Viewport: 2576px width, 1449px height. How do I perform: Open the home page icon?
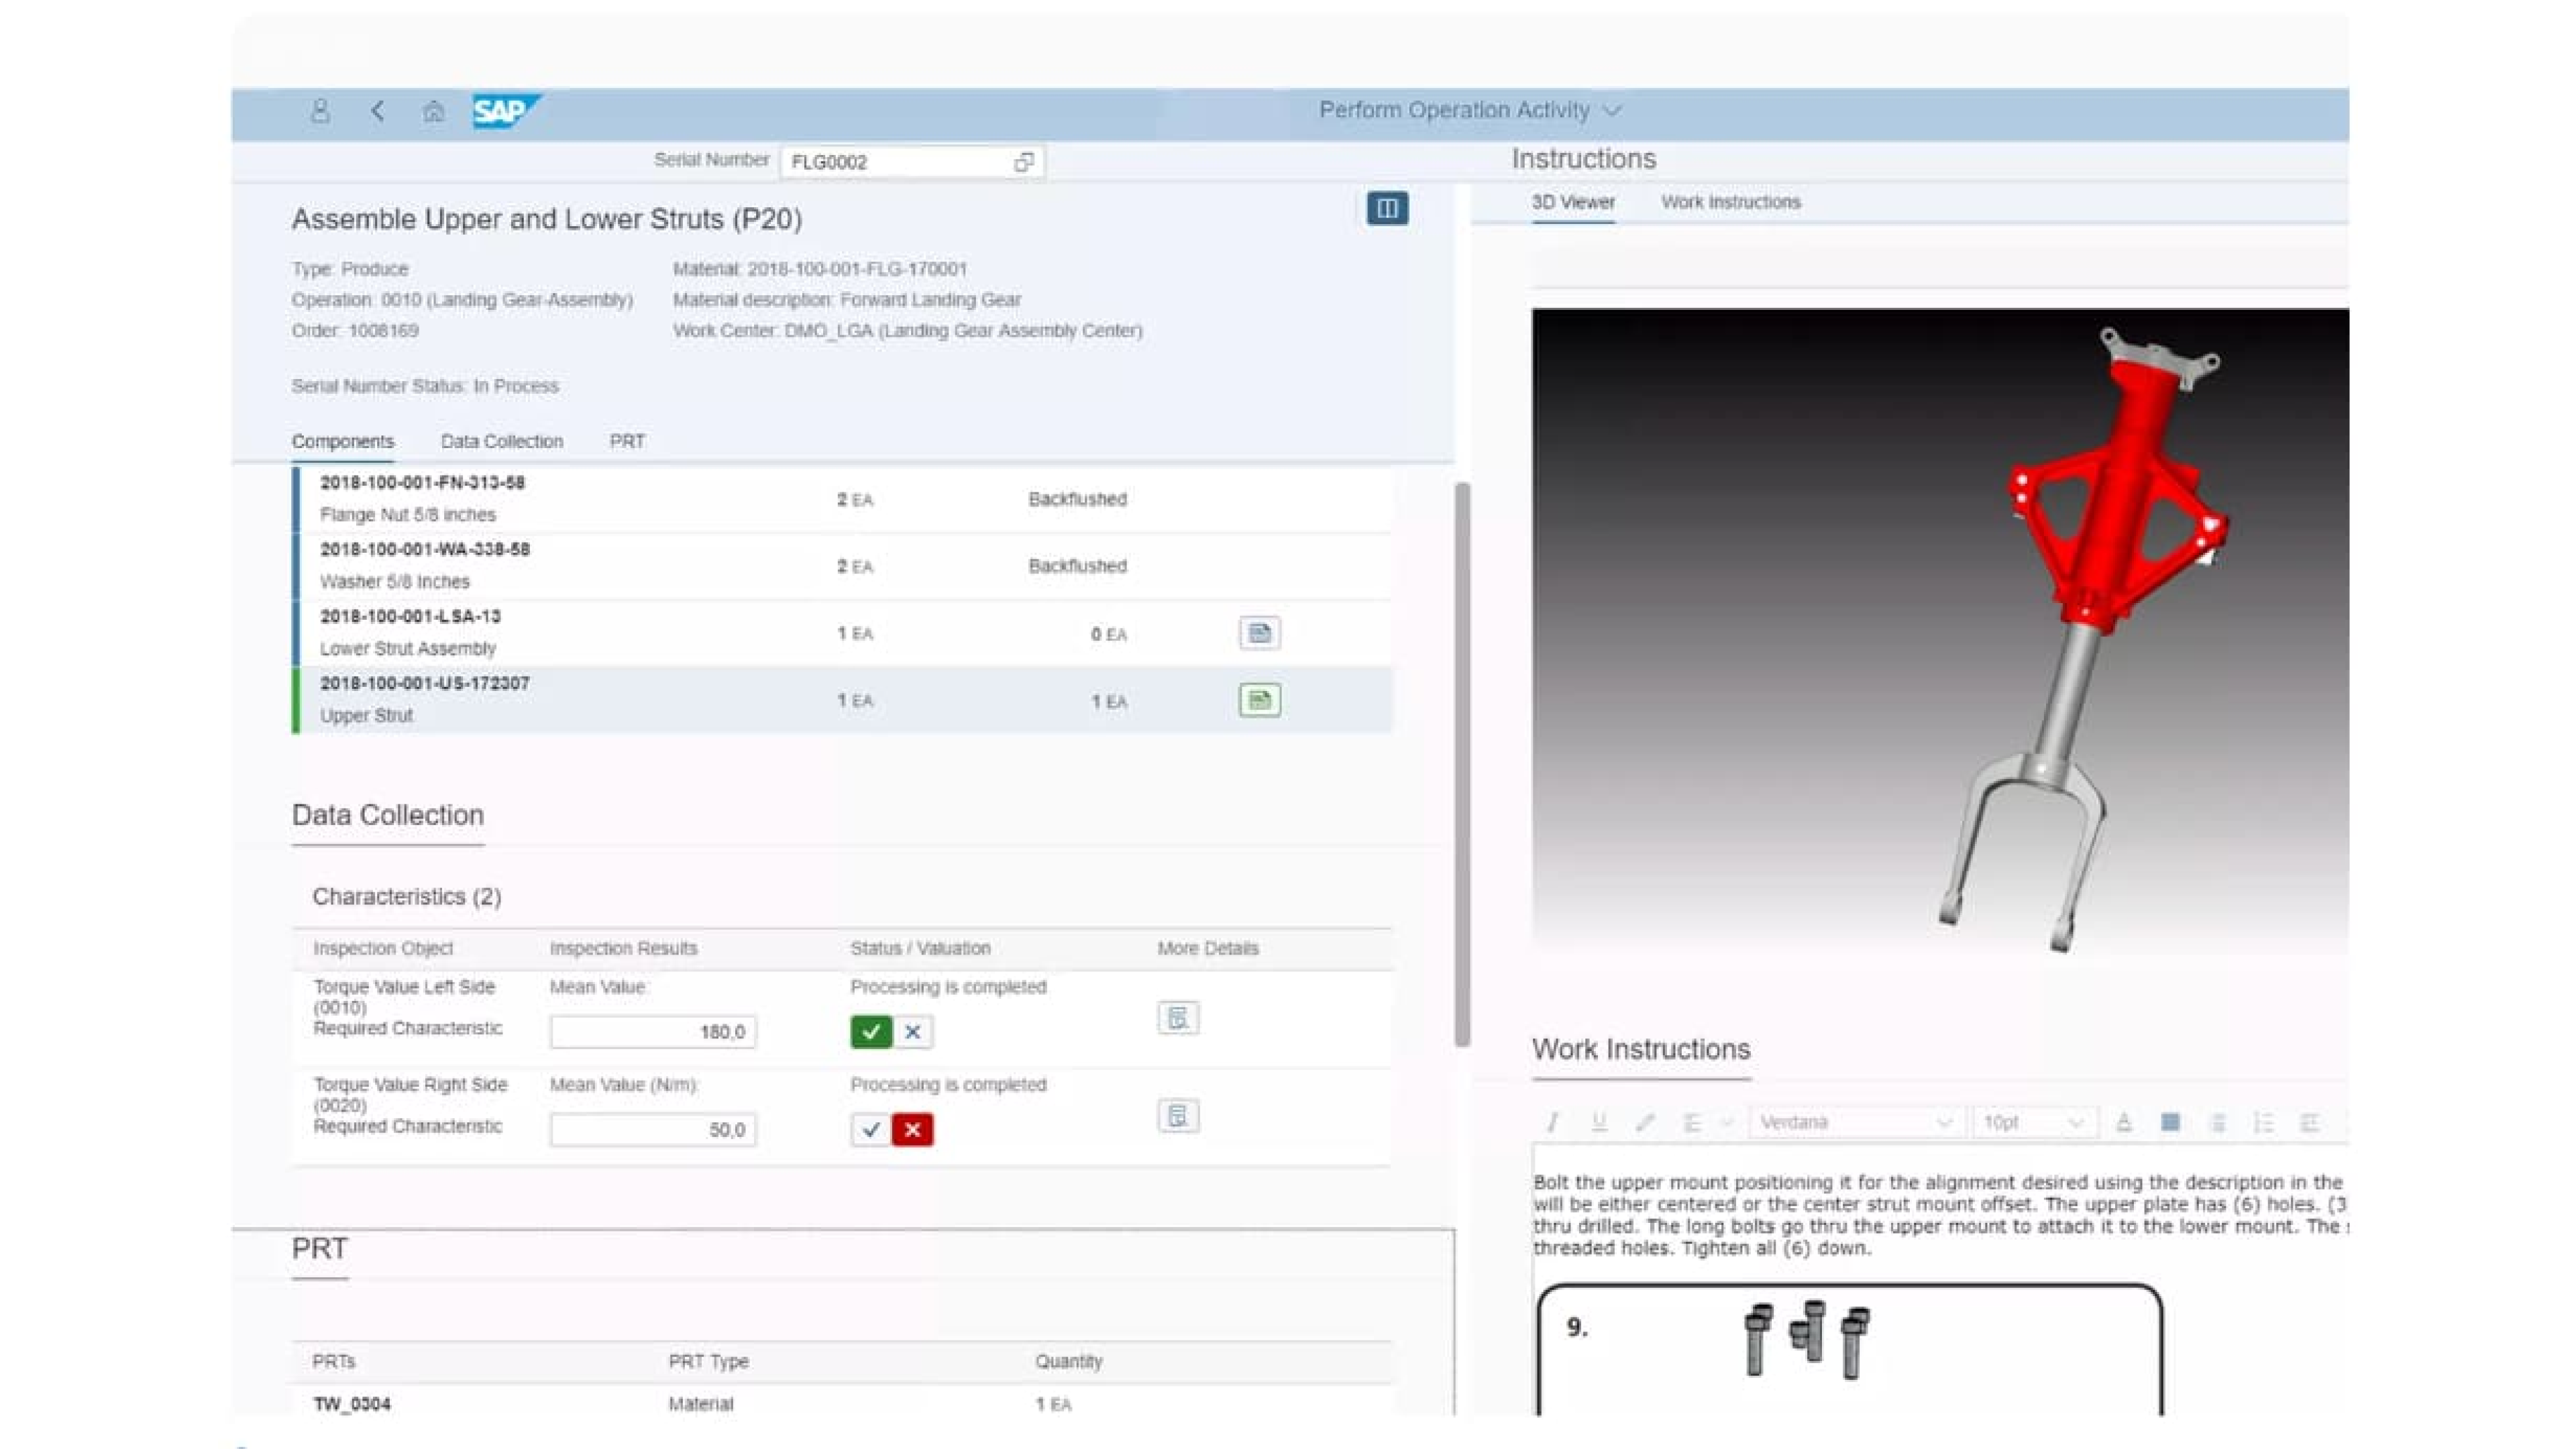click(x=433, y=111)
